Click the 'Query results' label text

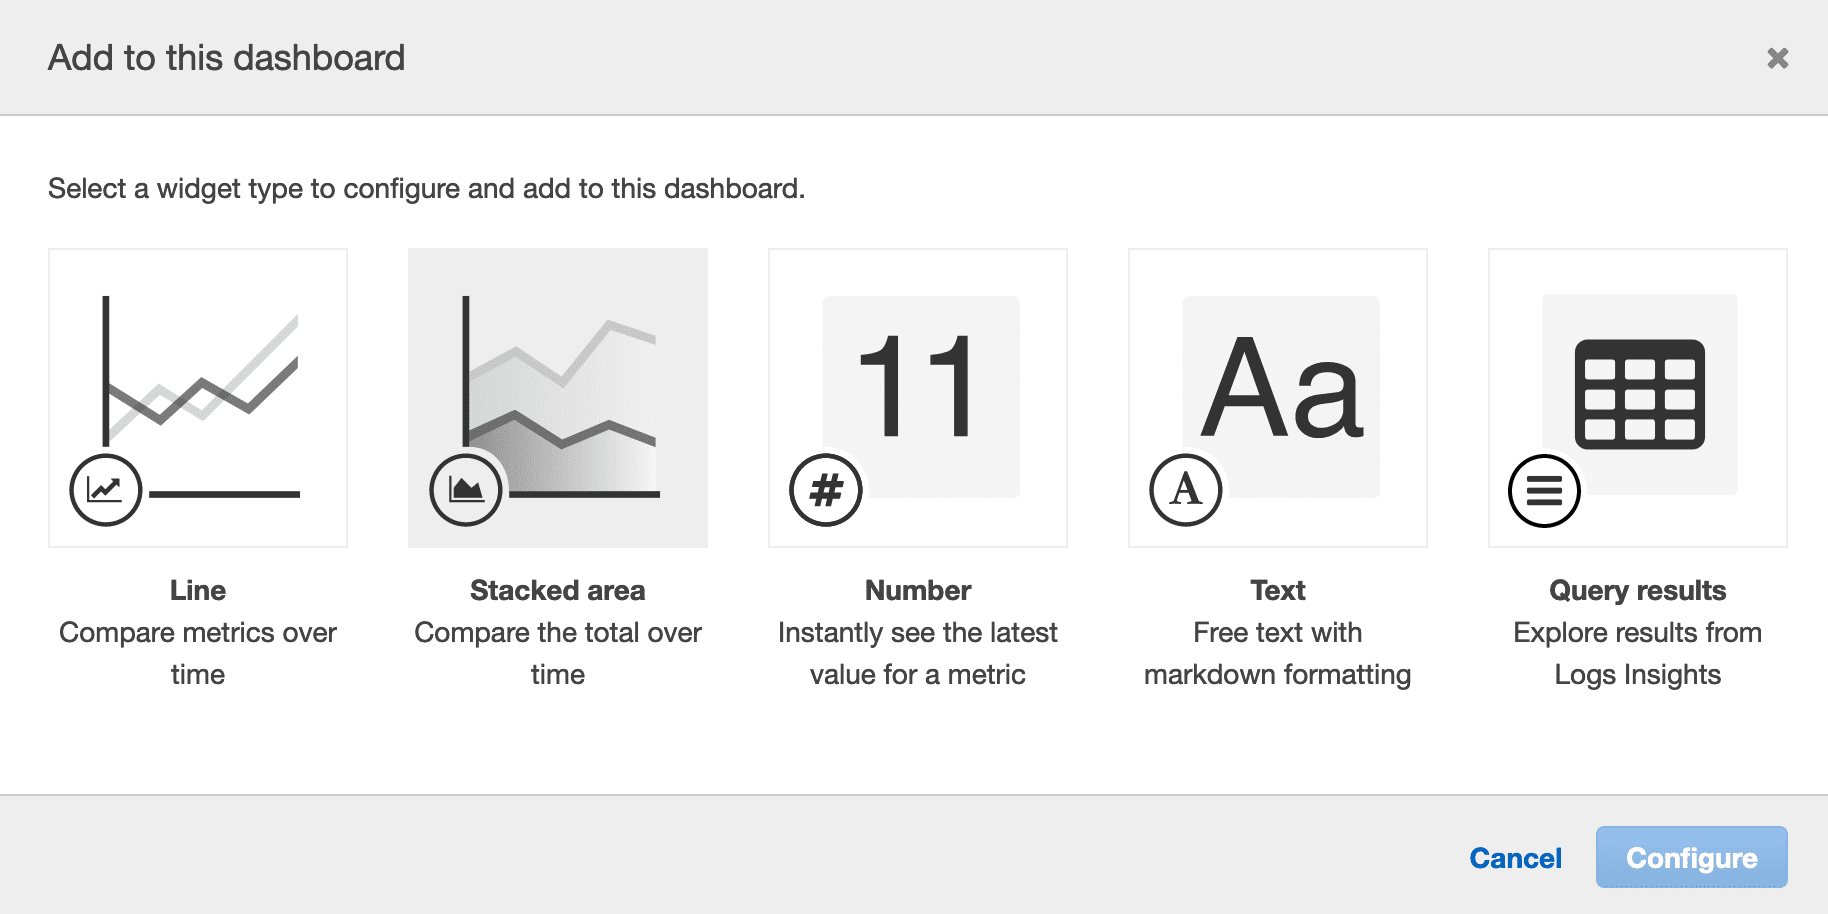tap(1637, 590)
